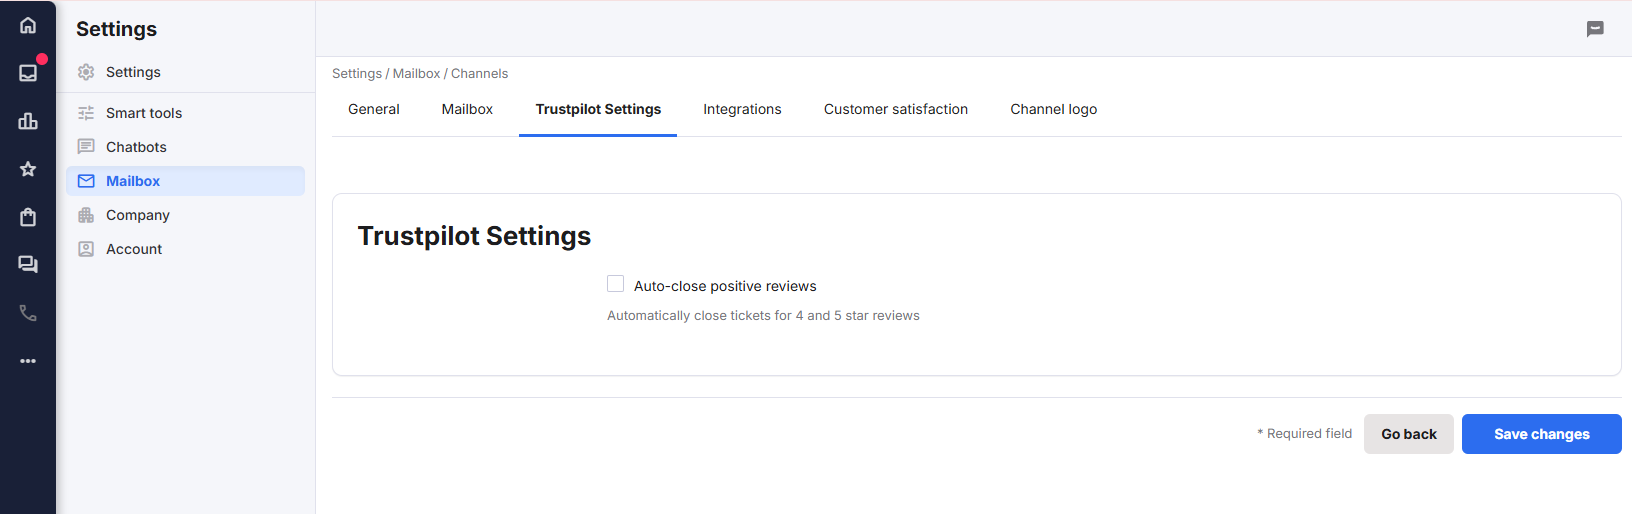Click the Save changes button
1632x514 pixels.
(1542, 434)
